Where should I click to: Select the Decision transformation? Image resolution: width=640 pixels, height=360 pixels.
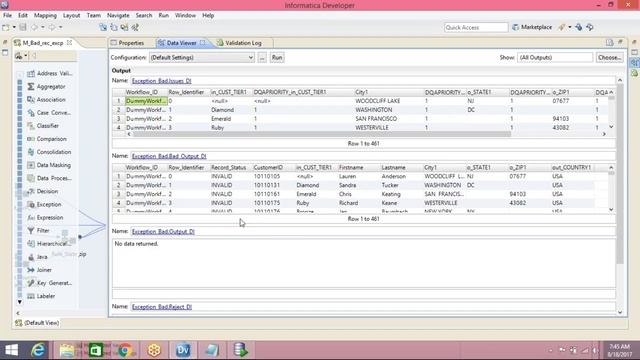click(x=42, y=191)
